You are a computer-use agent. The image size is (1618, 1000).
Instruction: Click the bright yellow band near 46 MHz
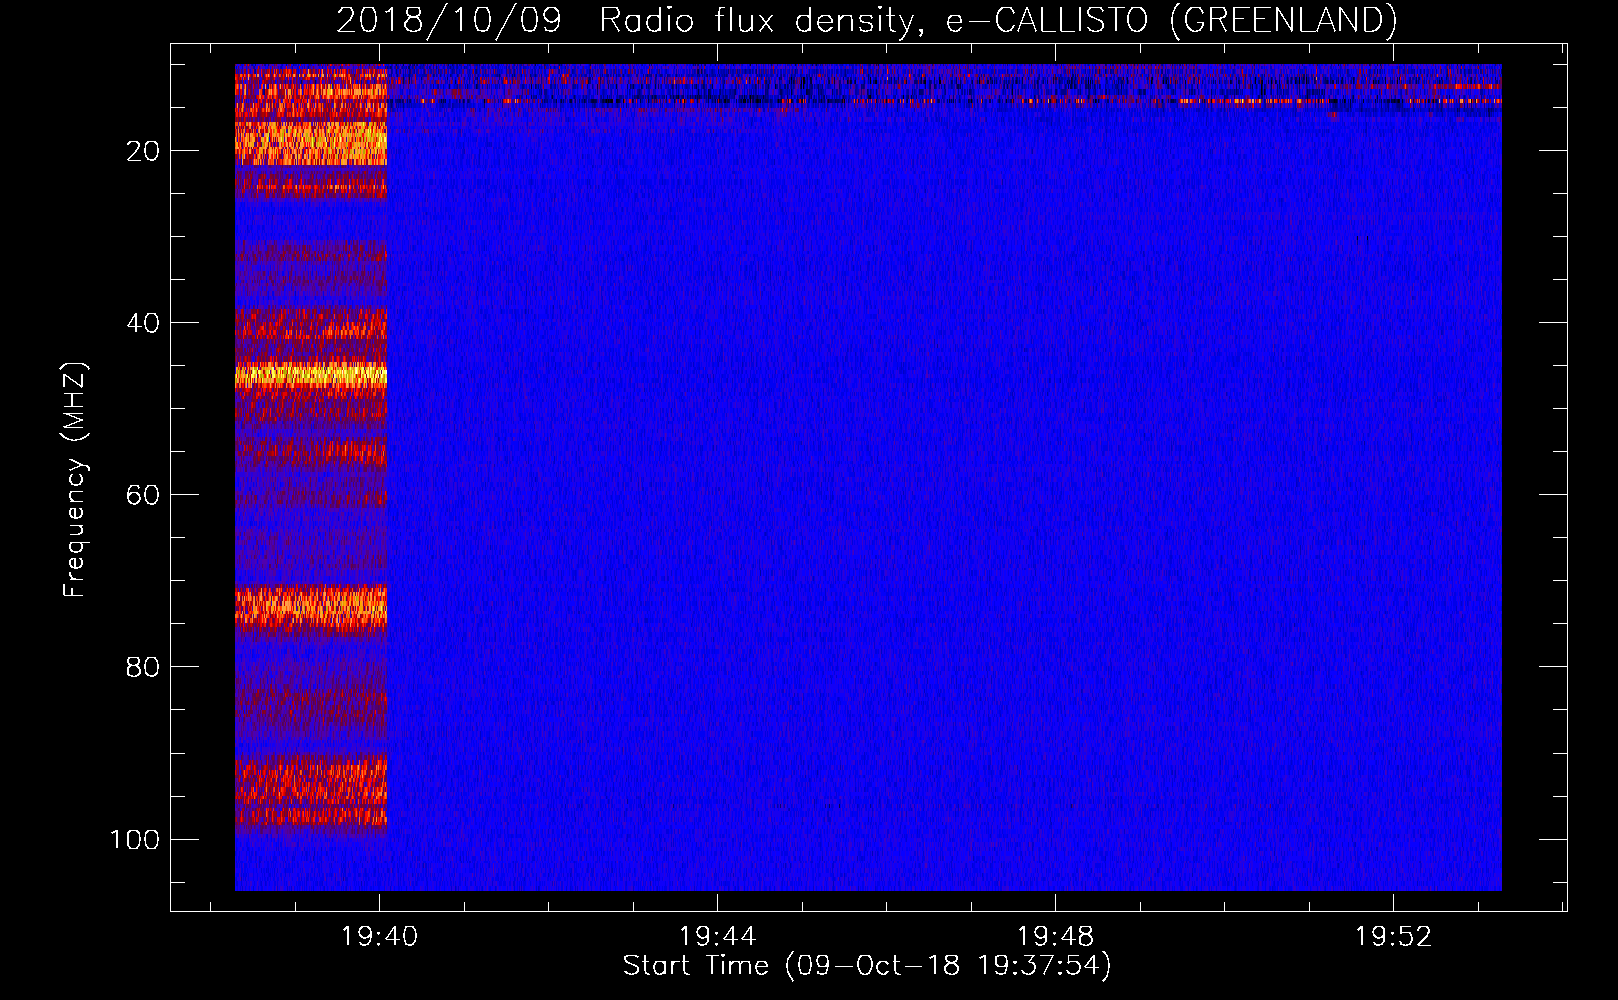311,376
